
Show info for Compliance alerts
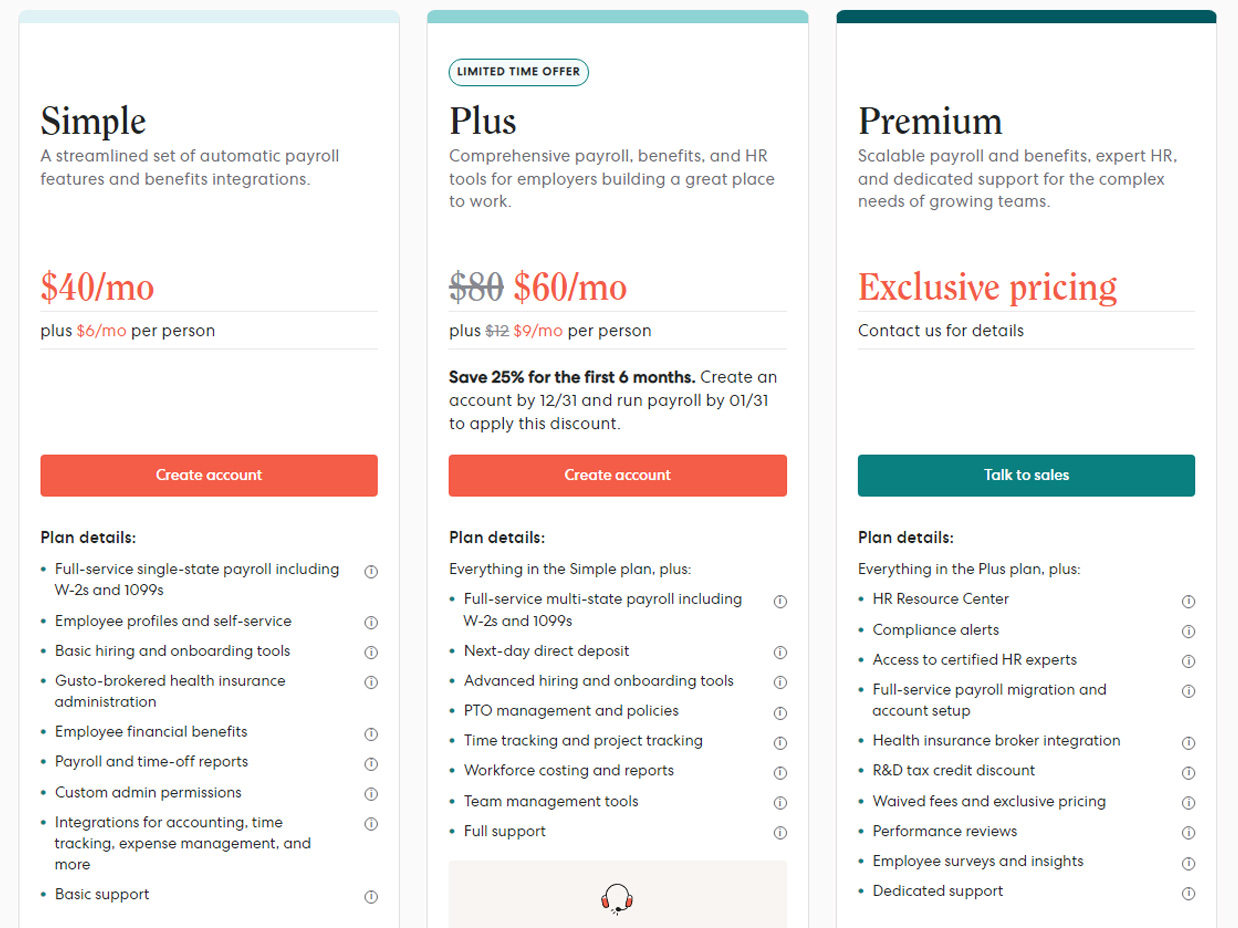pyautogui.click(x=1188, y=632)
